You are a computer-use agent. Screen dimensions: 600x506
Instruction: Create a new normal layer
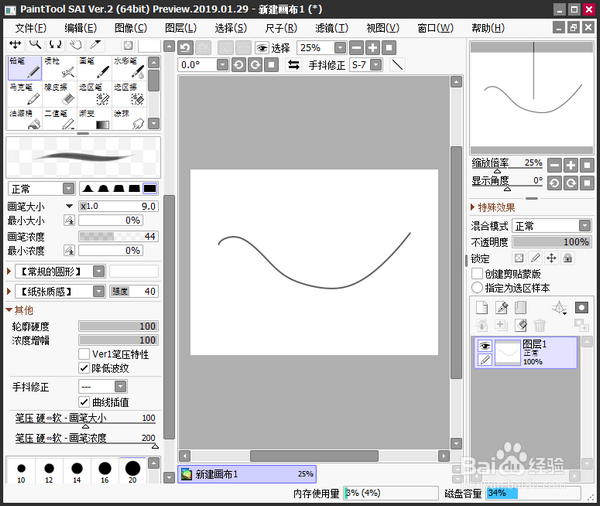pos(482,307)
